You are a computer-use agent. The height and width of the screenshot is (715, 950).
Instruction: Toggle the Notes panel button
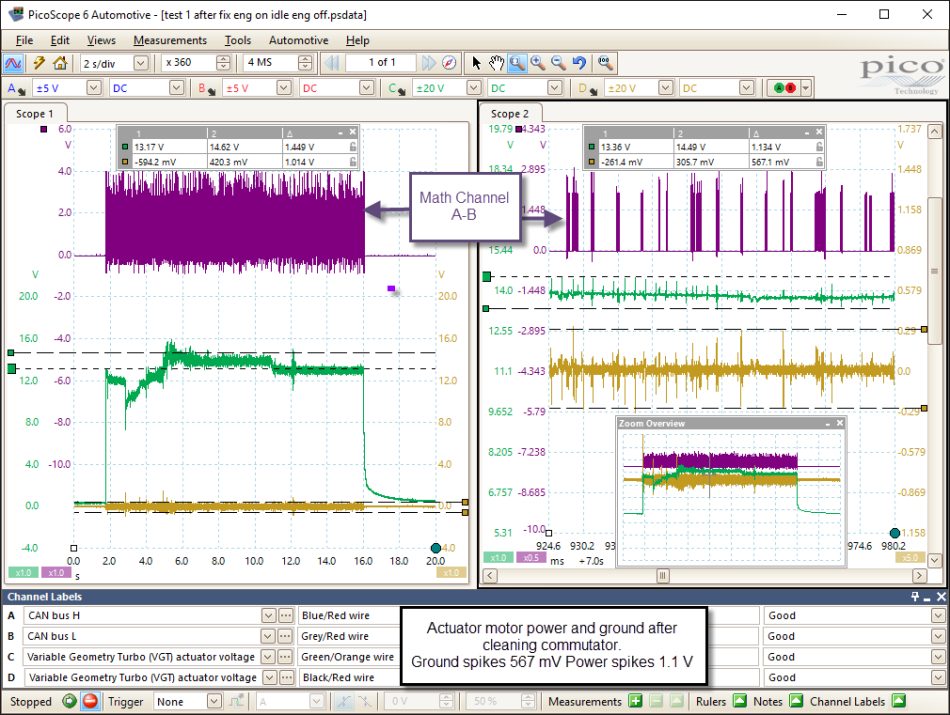tap(796, 701)
